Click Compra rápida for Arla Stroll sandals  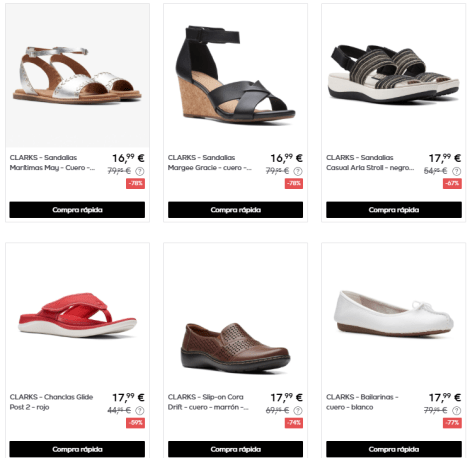point(394,210)
